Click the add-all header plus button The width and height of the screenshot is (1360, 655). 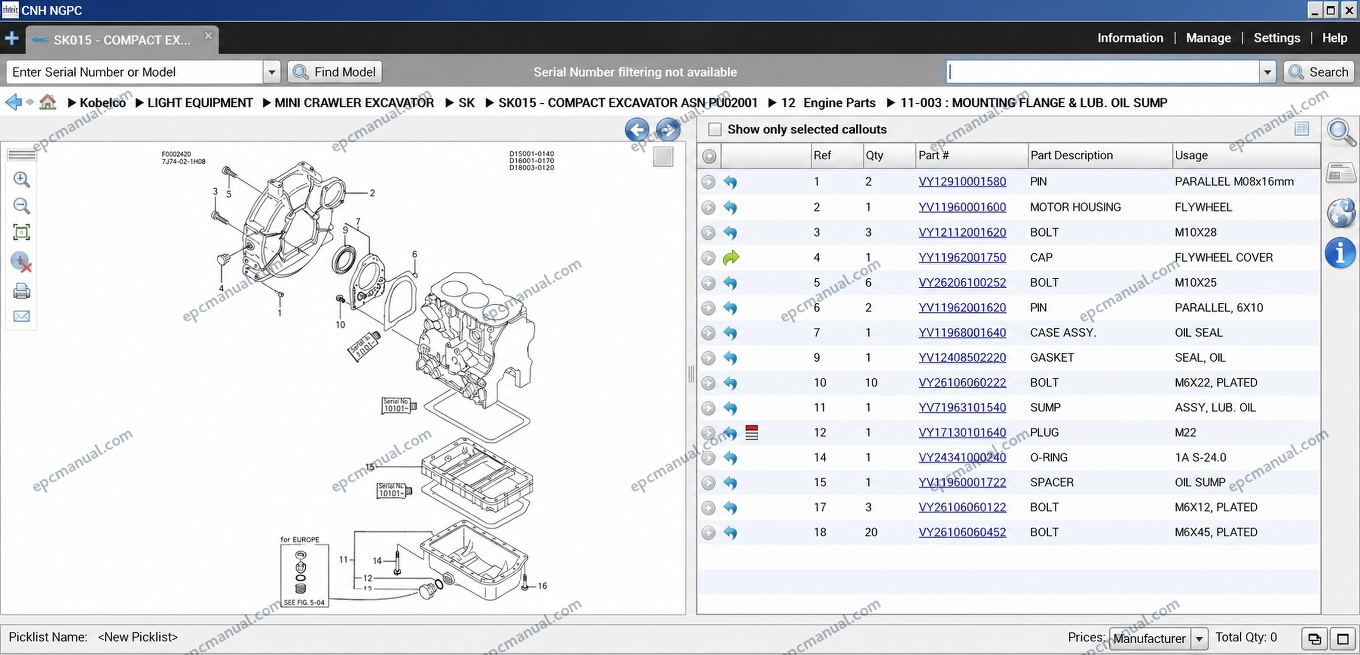pos(709,156)
